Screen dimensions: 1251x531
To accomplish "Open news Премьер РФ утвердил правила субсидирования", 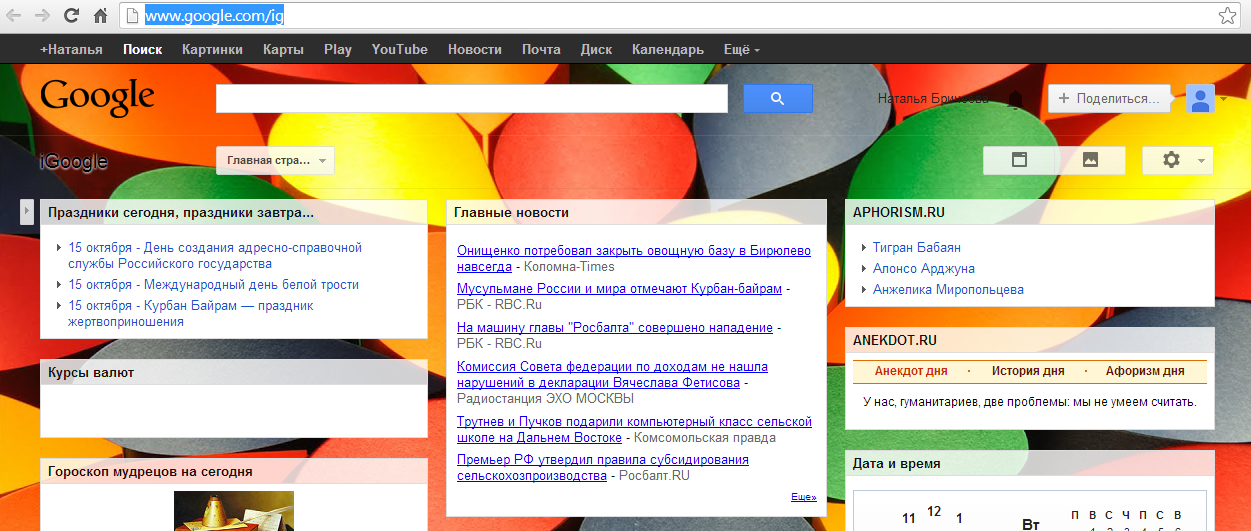I will (x=603, y=467).
